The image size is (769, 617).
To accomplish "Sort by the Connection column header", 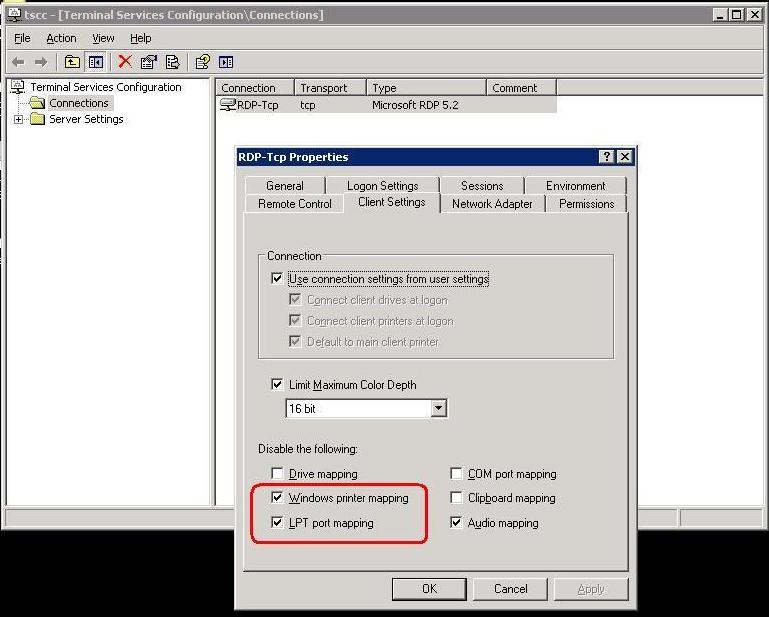I will [255, 88].
